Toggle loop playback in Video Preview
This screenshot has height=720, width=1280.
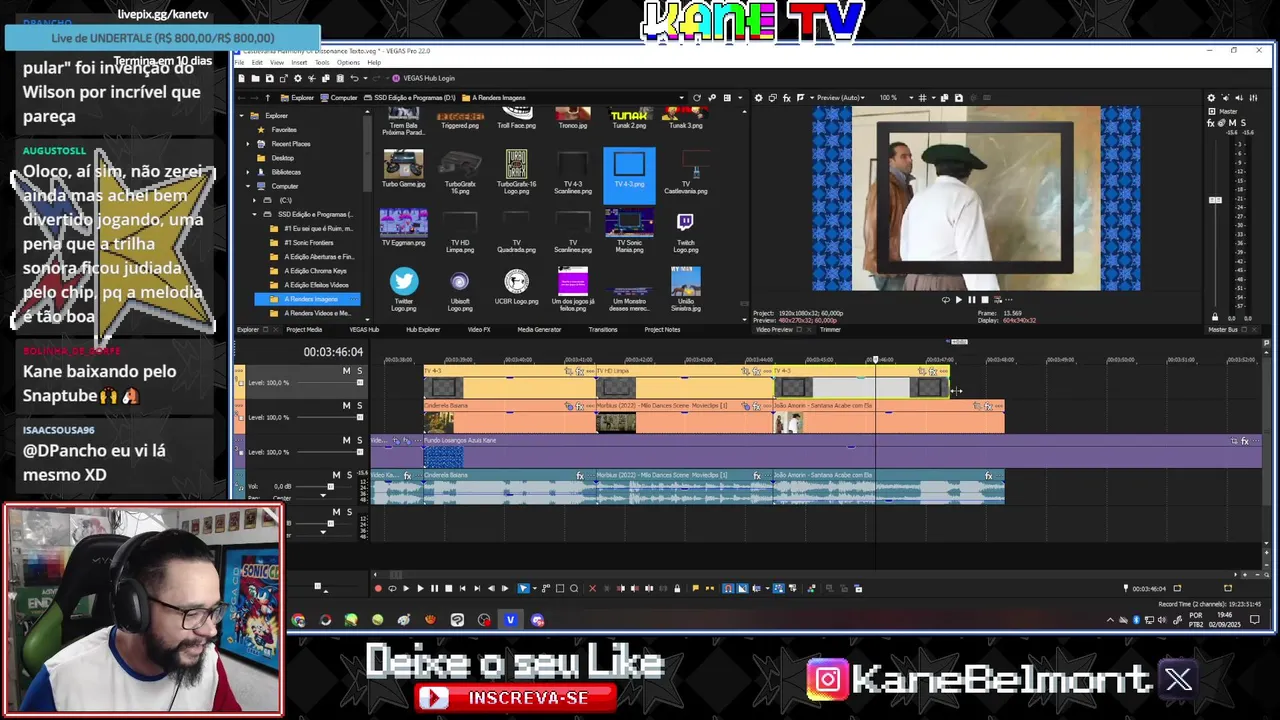[945, 299]
